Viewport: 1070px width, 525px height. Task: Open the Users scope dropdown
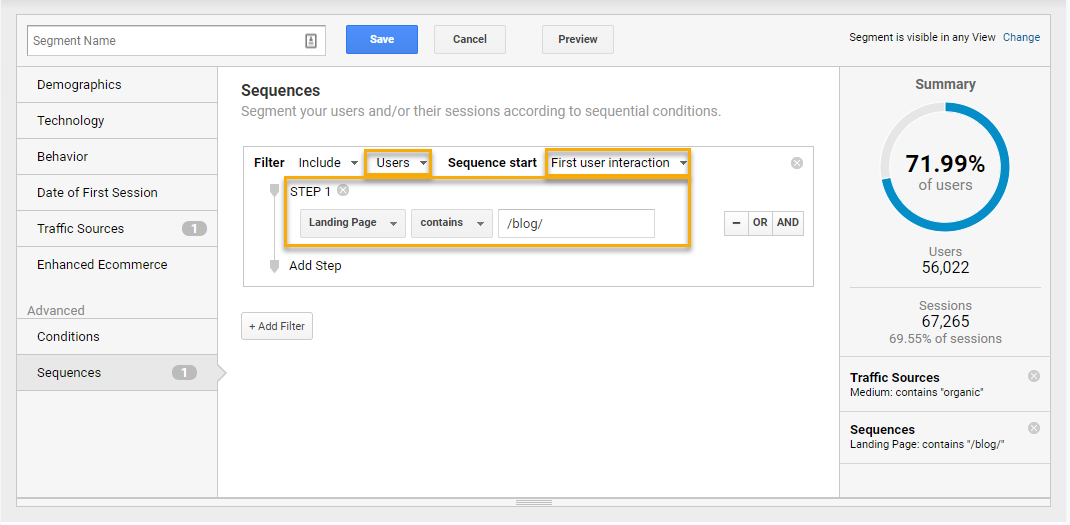click(400, 163)
